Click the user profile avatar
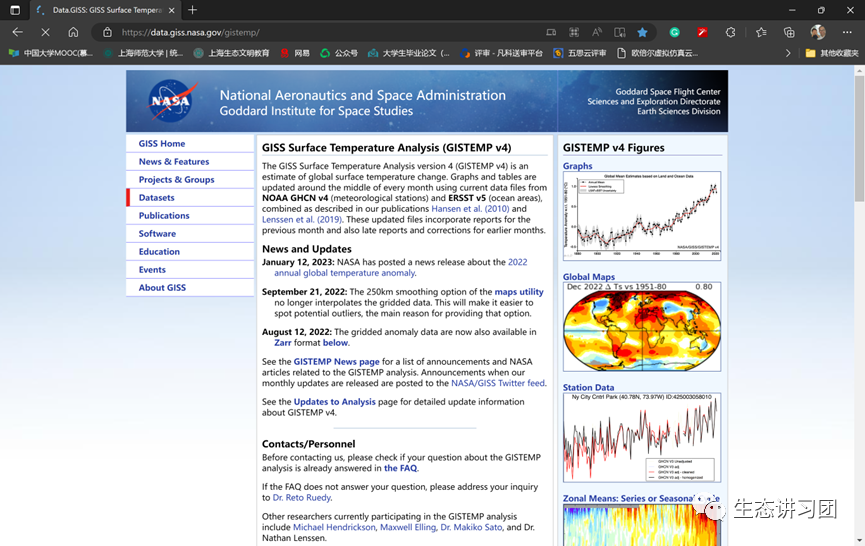 coord(818,32)
